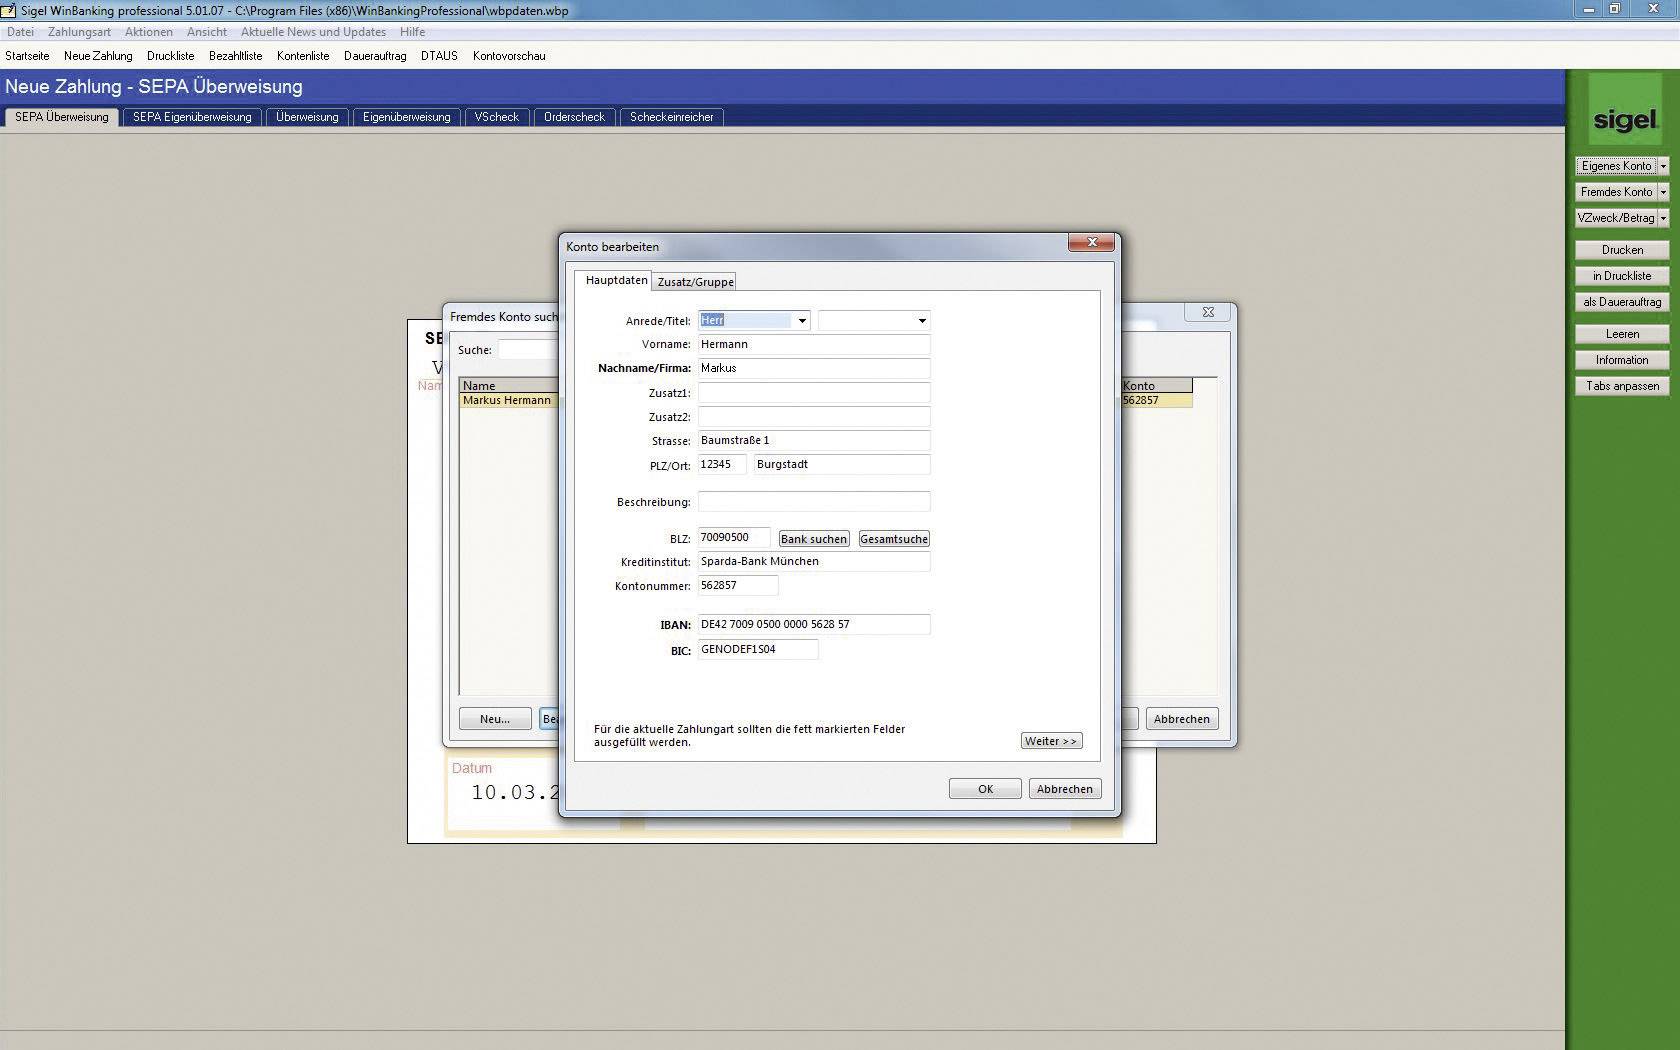The width and height of the screenshot is (1680, 1050).
Task: Click into the IBAN input field
Action: tap(813, 623)
